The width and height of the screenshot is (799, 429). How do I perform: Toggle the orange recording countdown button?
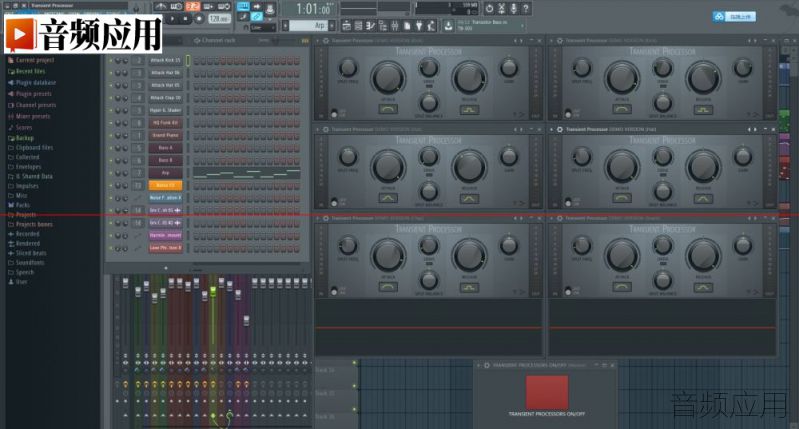[x=192, y=7]
